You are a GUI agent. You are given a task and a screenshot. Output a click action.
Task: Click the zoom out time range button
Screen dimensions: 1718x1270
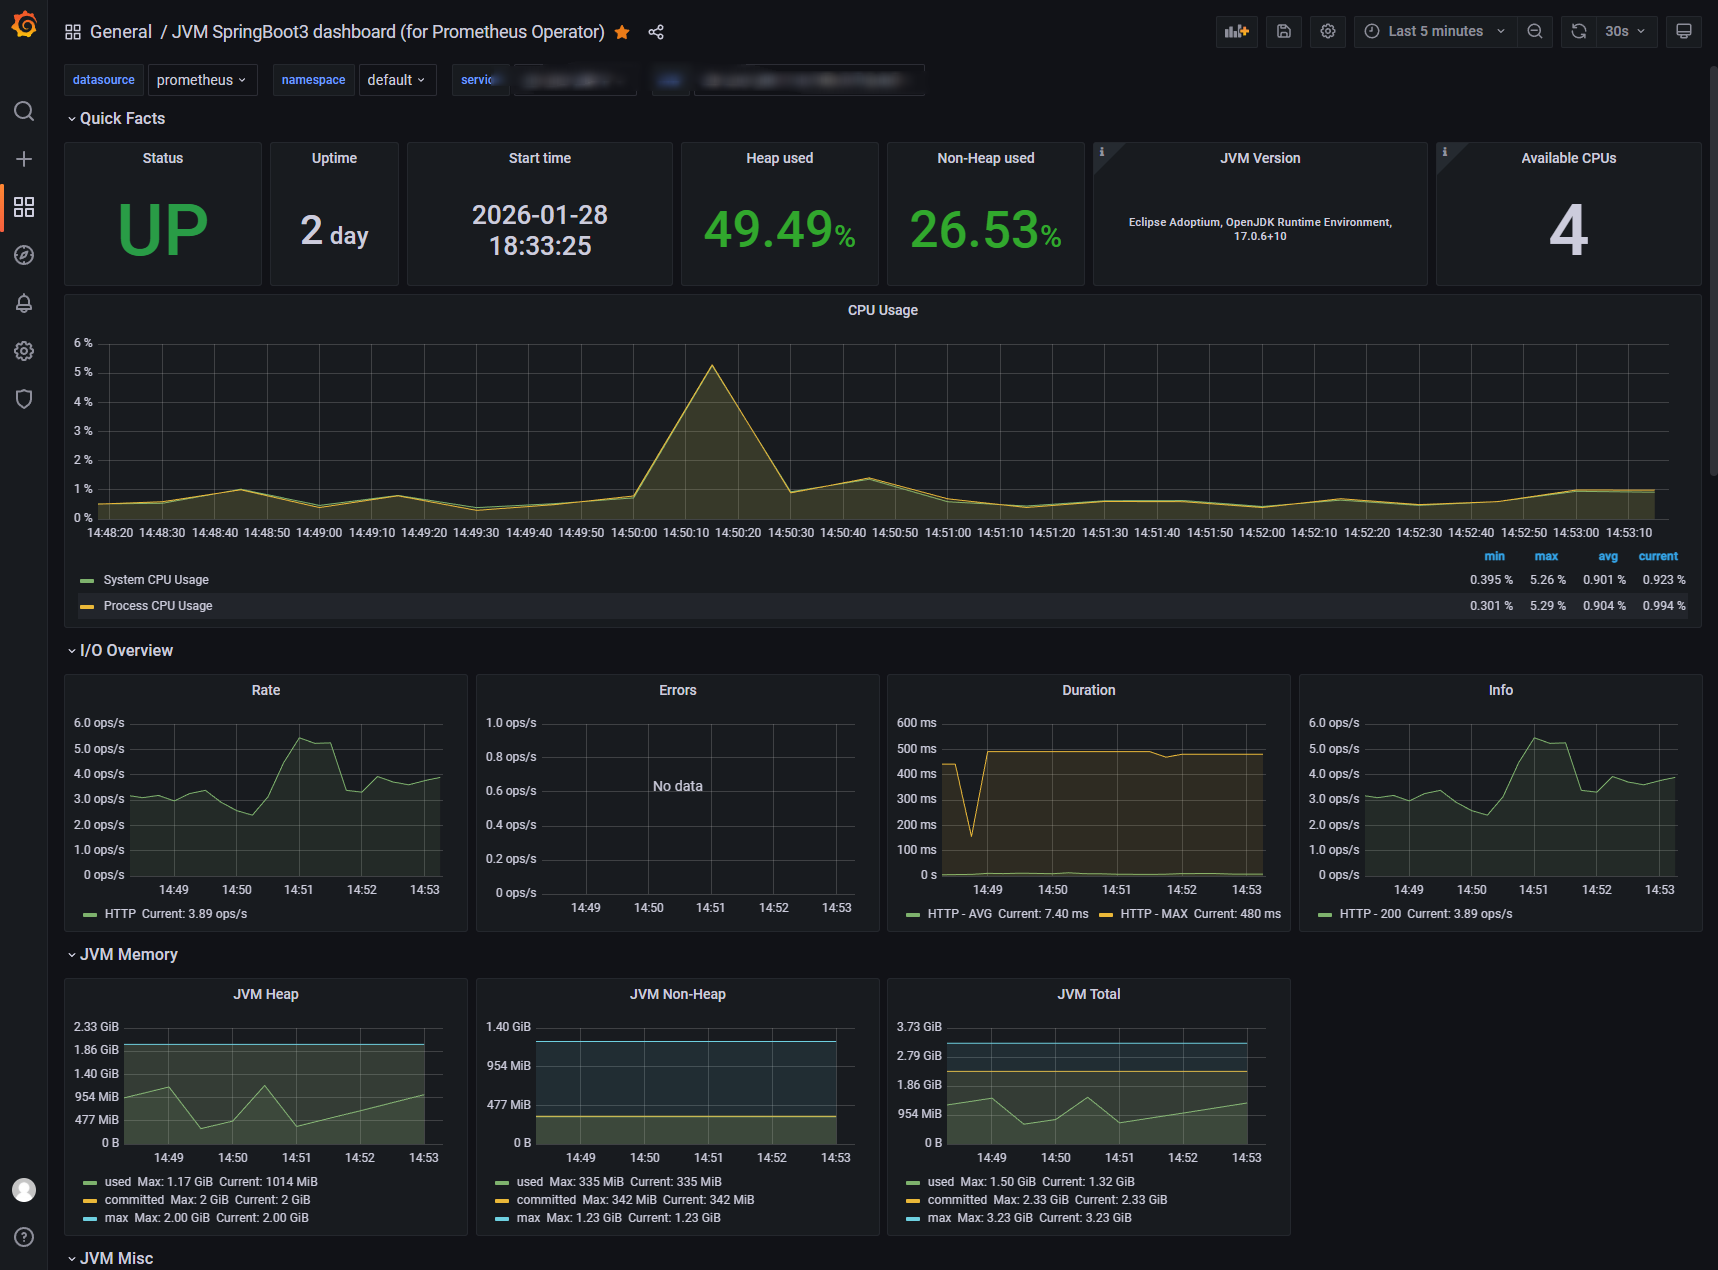tap(1535, 31)
